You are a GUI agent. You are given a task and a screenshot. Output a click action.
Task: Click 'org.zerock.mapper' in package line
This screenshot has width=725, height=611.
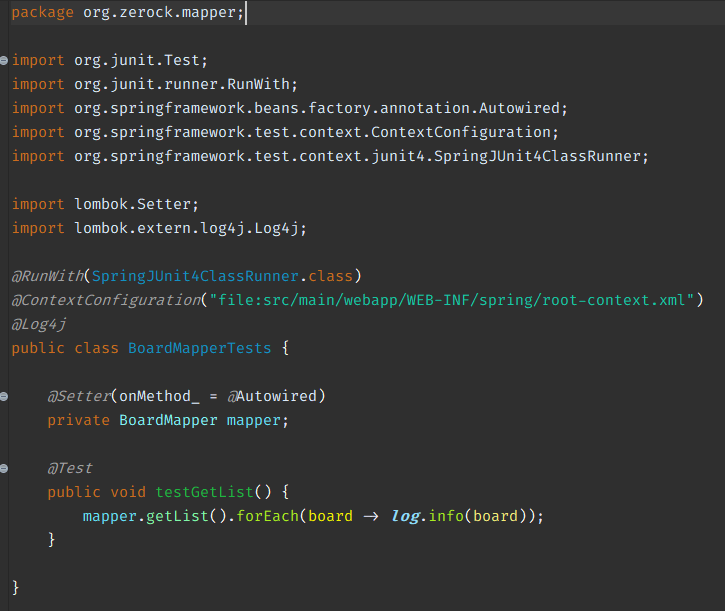click(159, 12)
